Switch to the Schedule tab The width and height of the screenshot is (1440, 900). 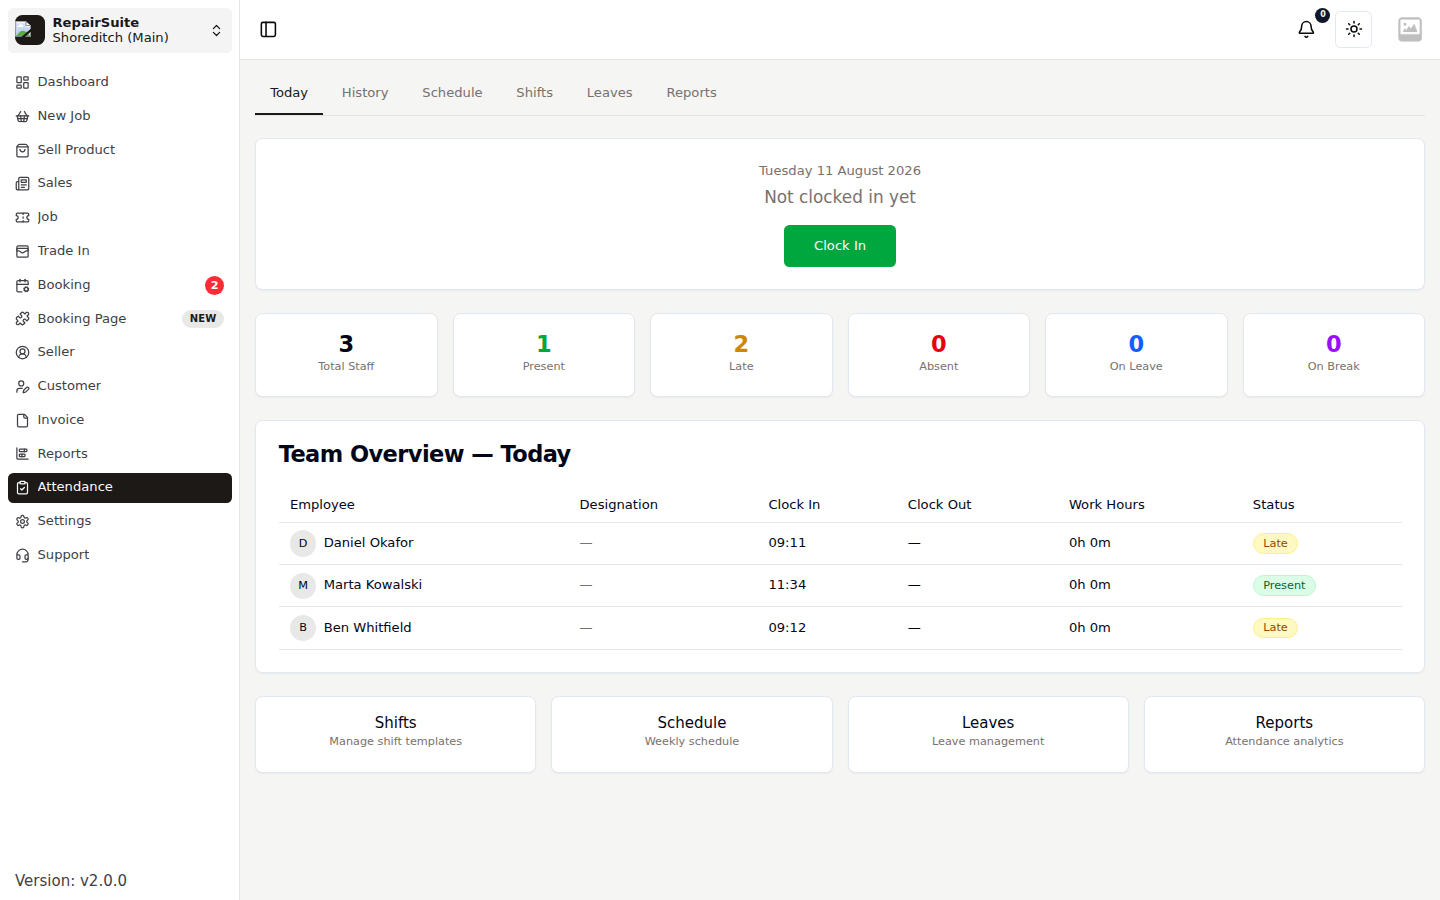pyautogui.click(x=452, y=93)
